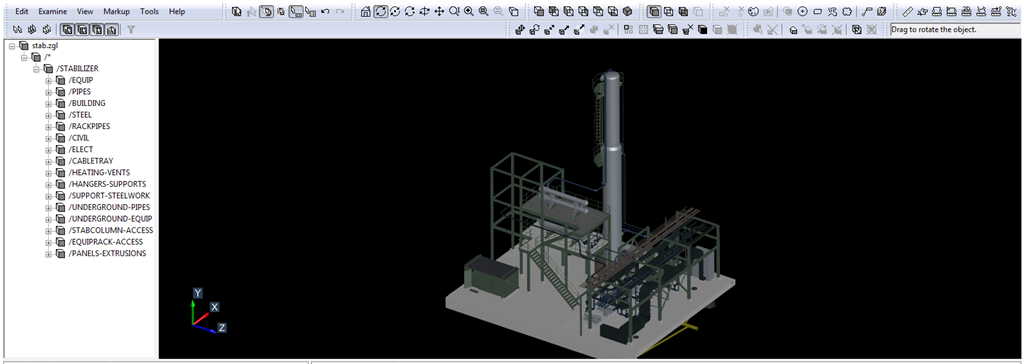Screen dimensions: 1024x364
Task: Open the Examine menu
Action: click(52, 12)
